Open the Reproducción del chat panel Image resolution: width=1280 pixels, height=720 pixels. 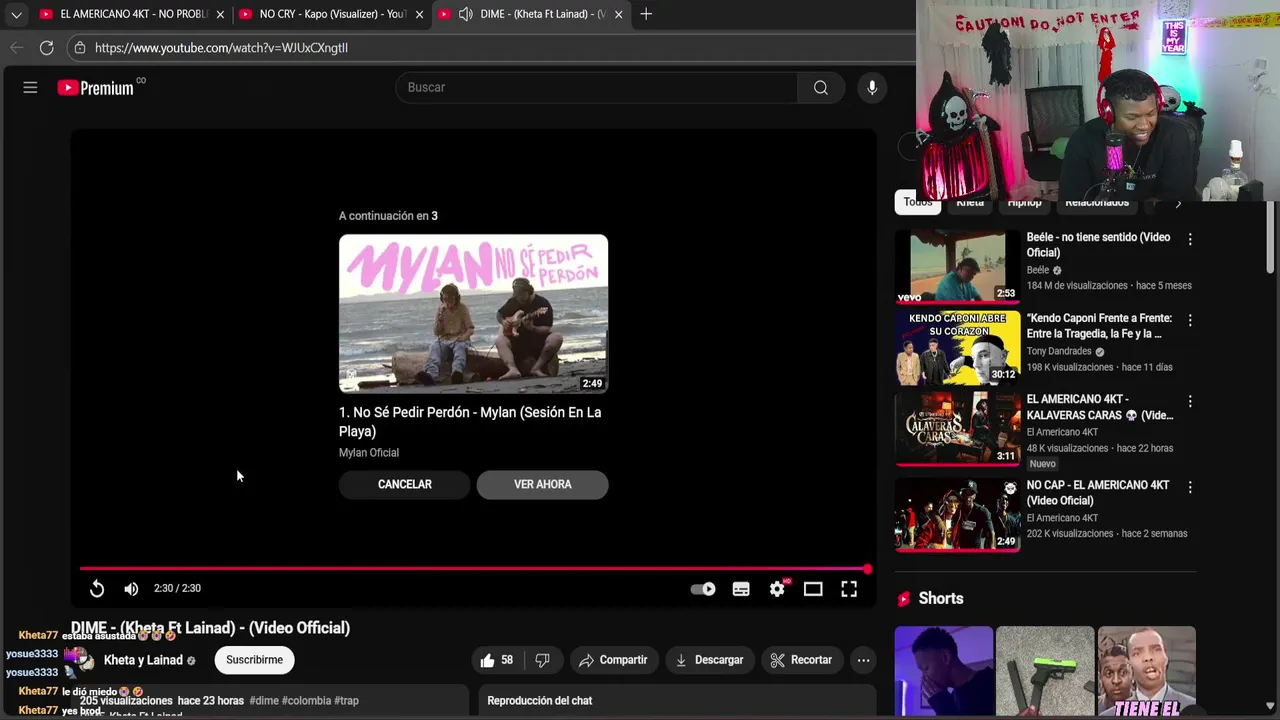[x=677, y=701]
